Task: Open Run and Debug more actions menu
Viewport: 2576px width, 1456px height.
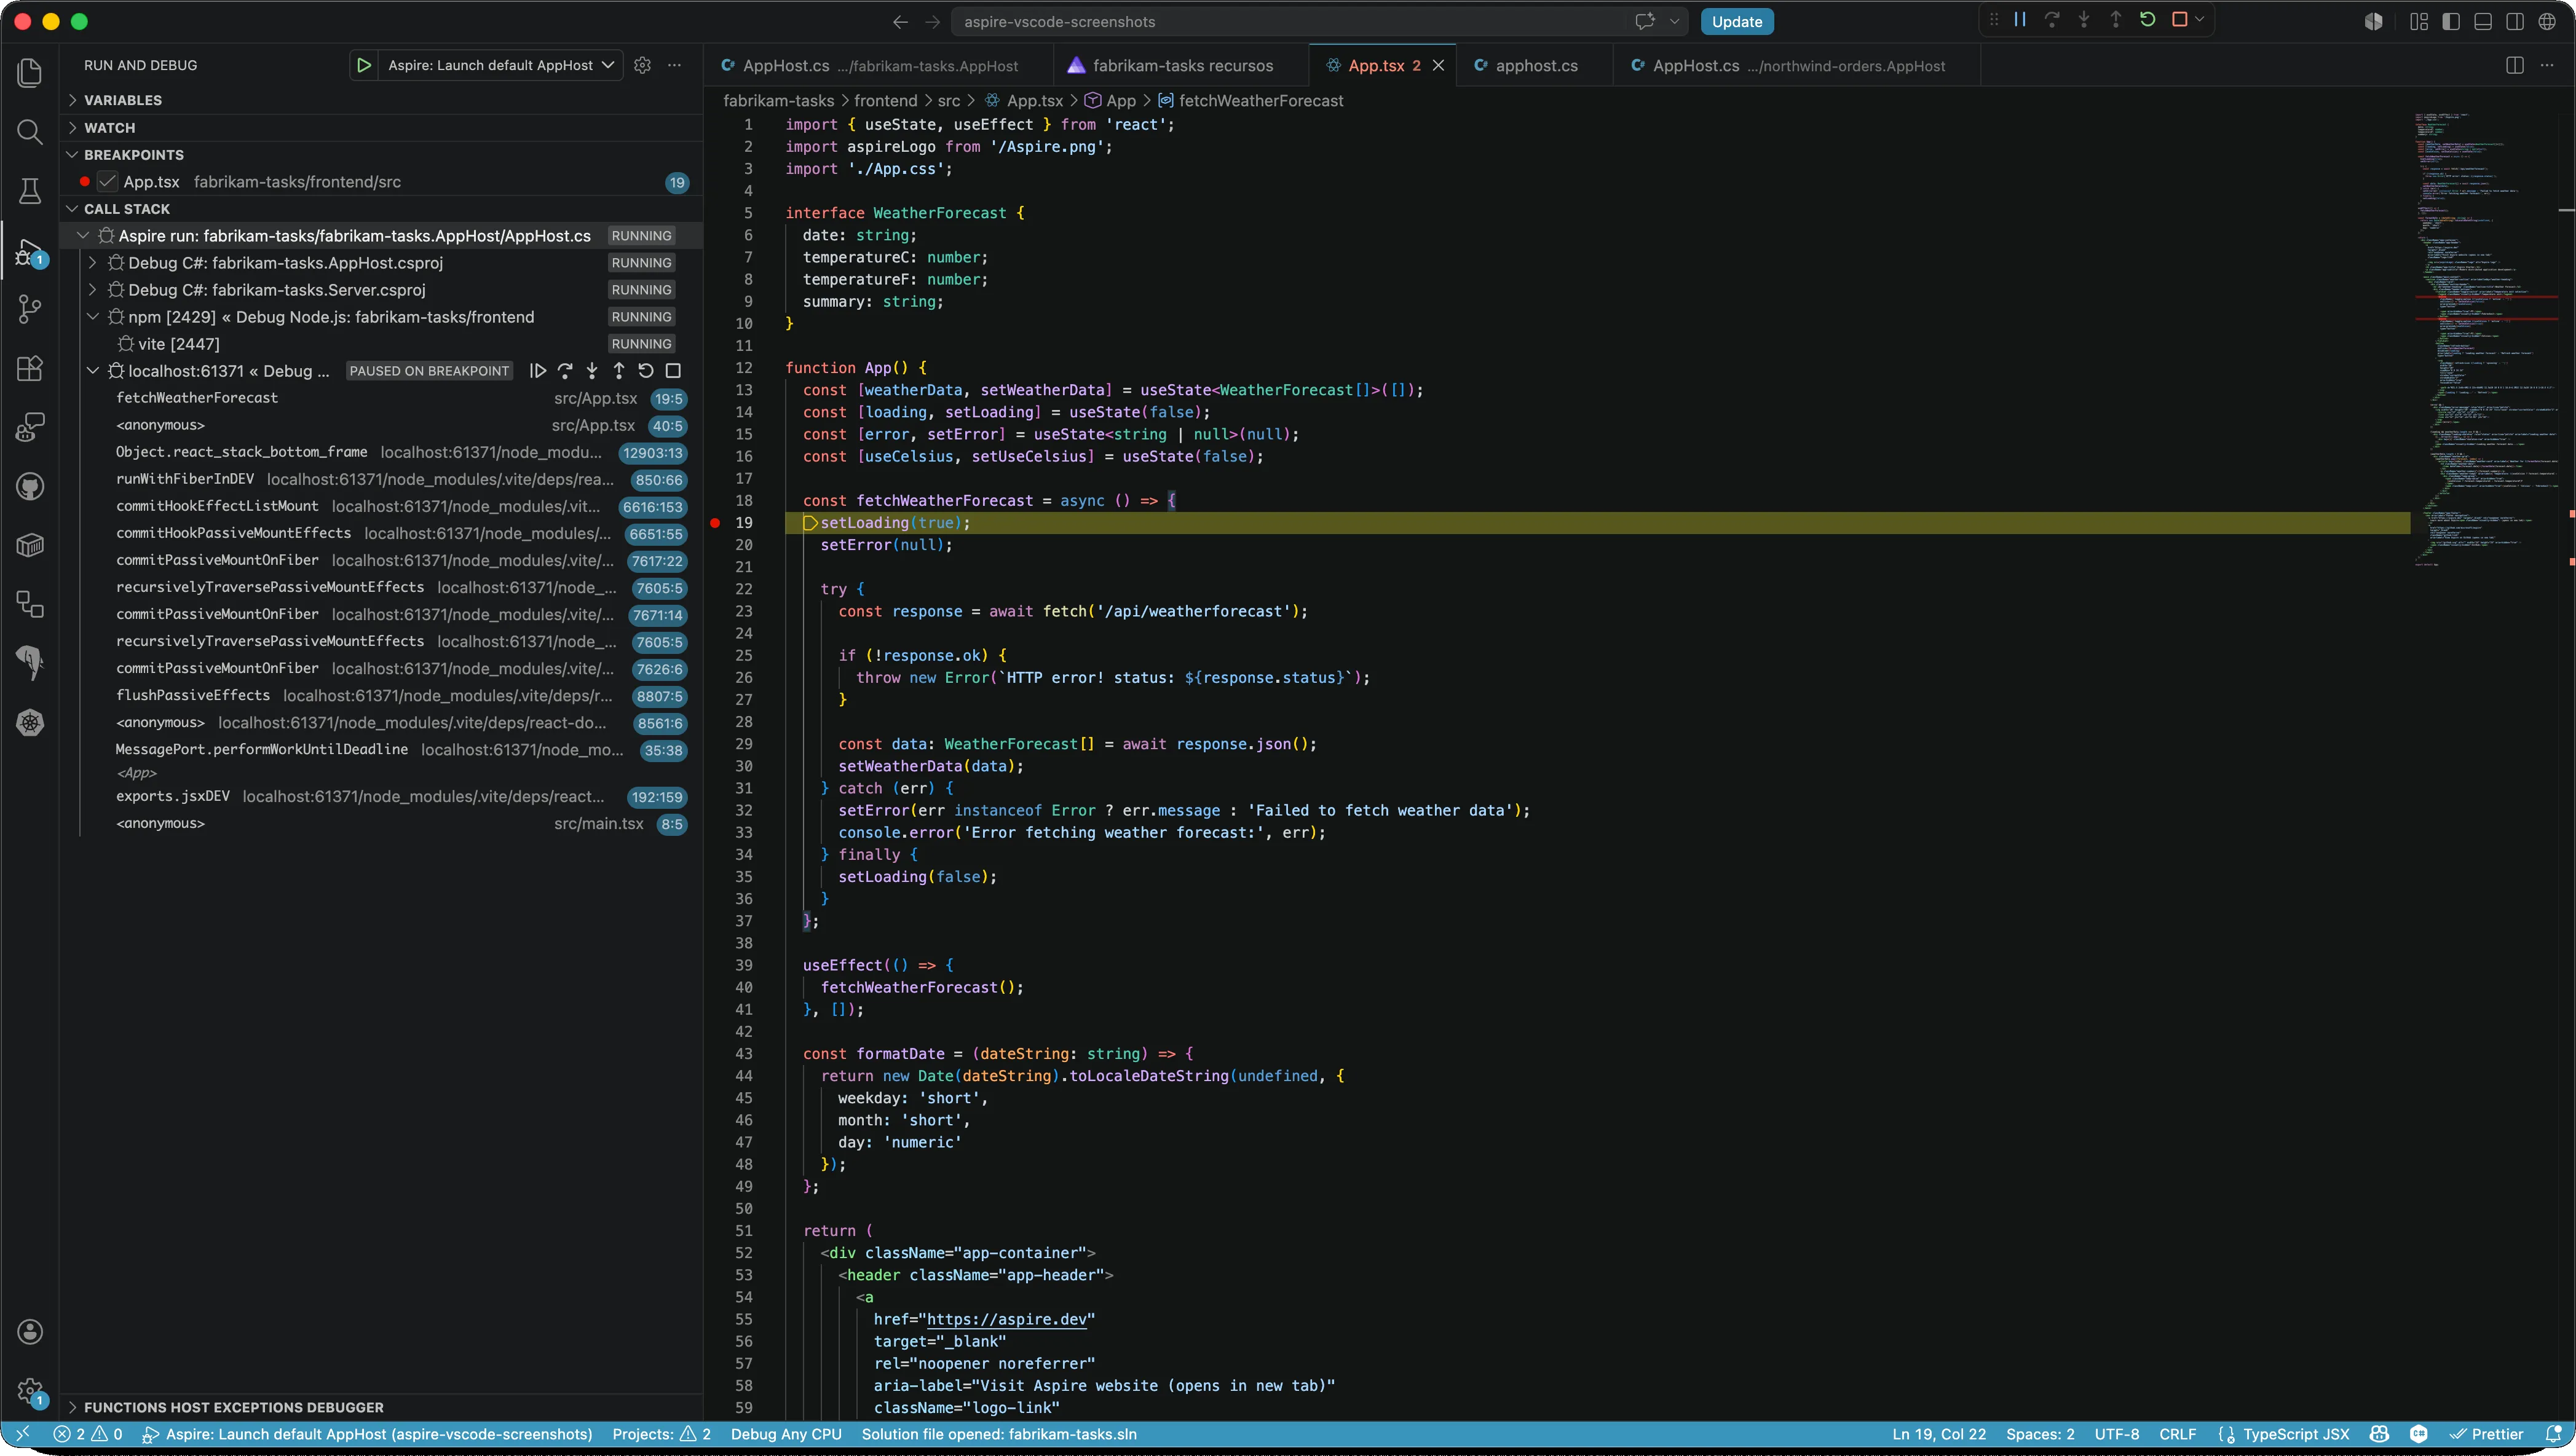Action: 675,65
